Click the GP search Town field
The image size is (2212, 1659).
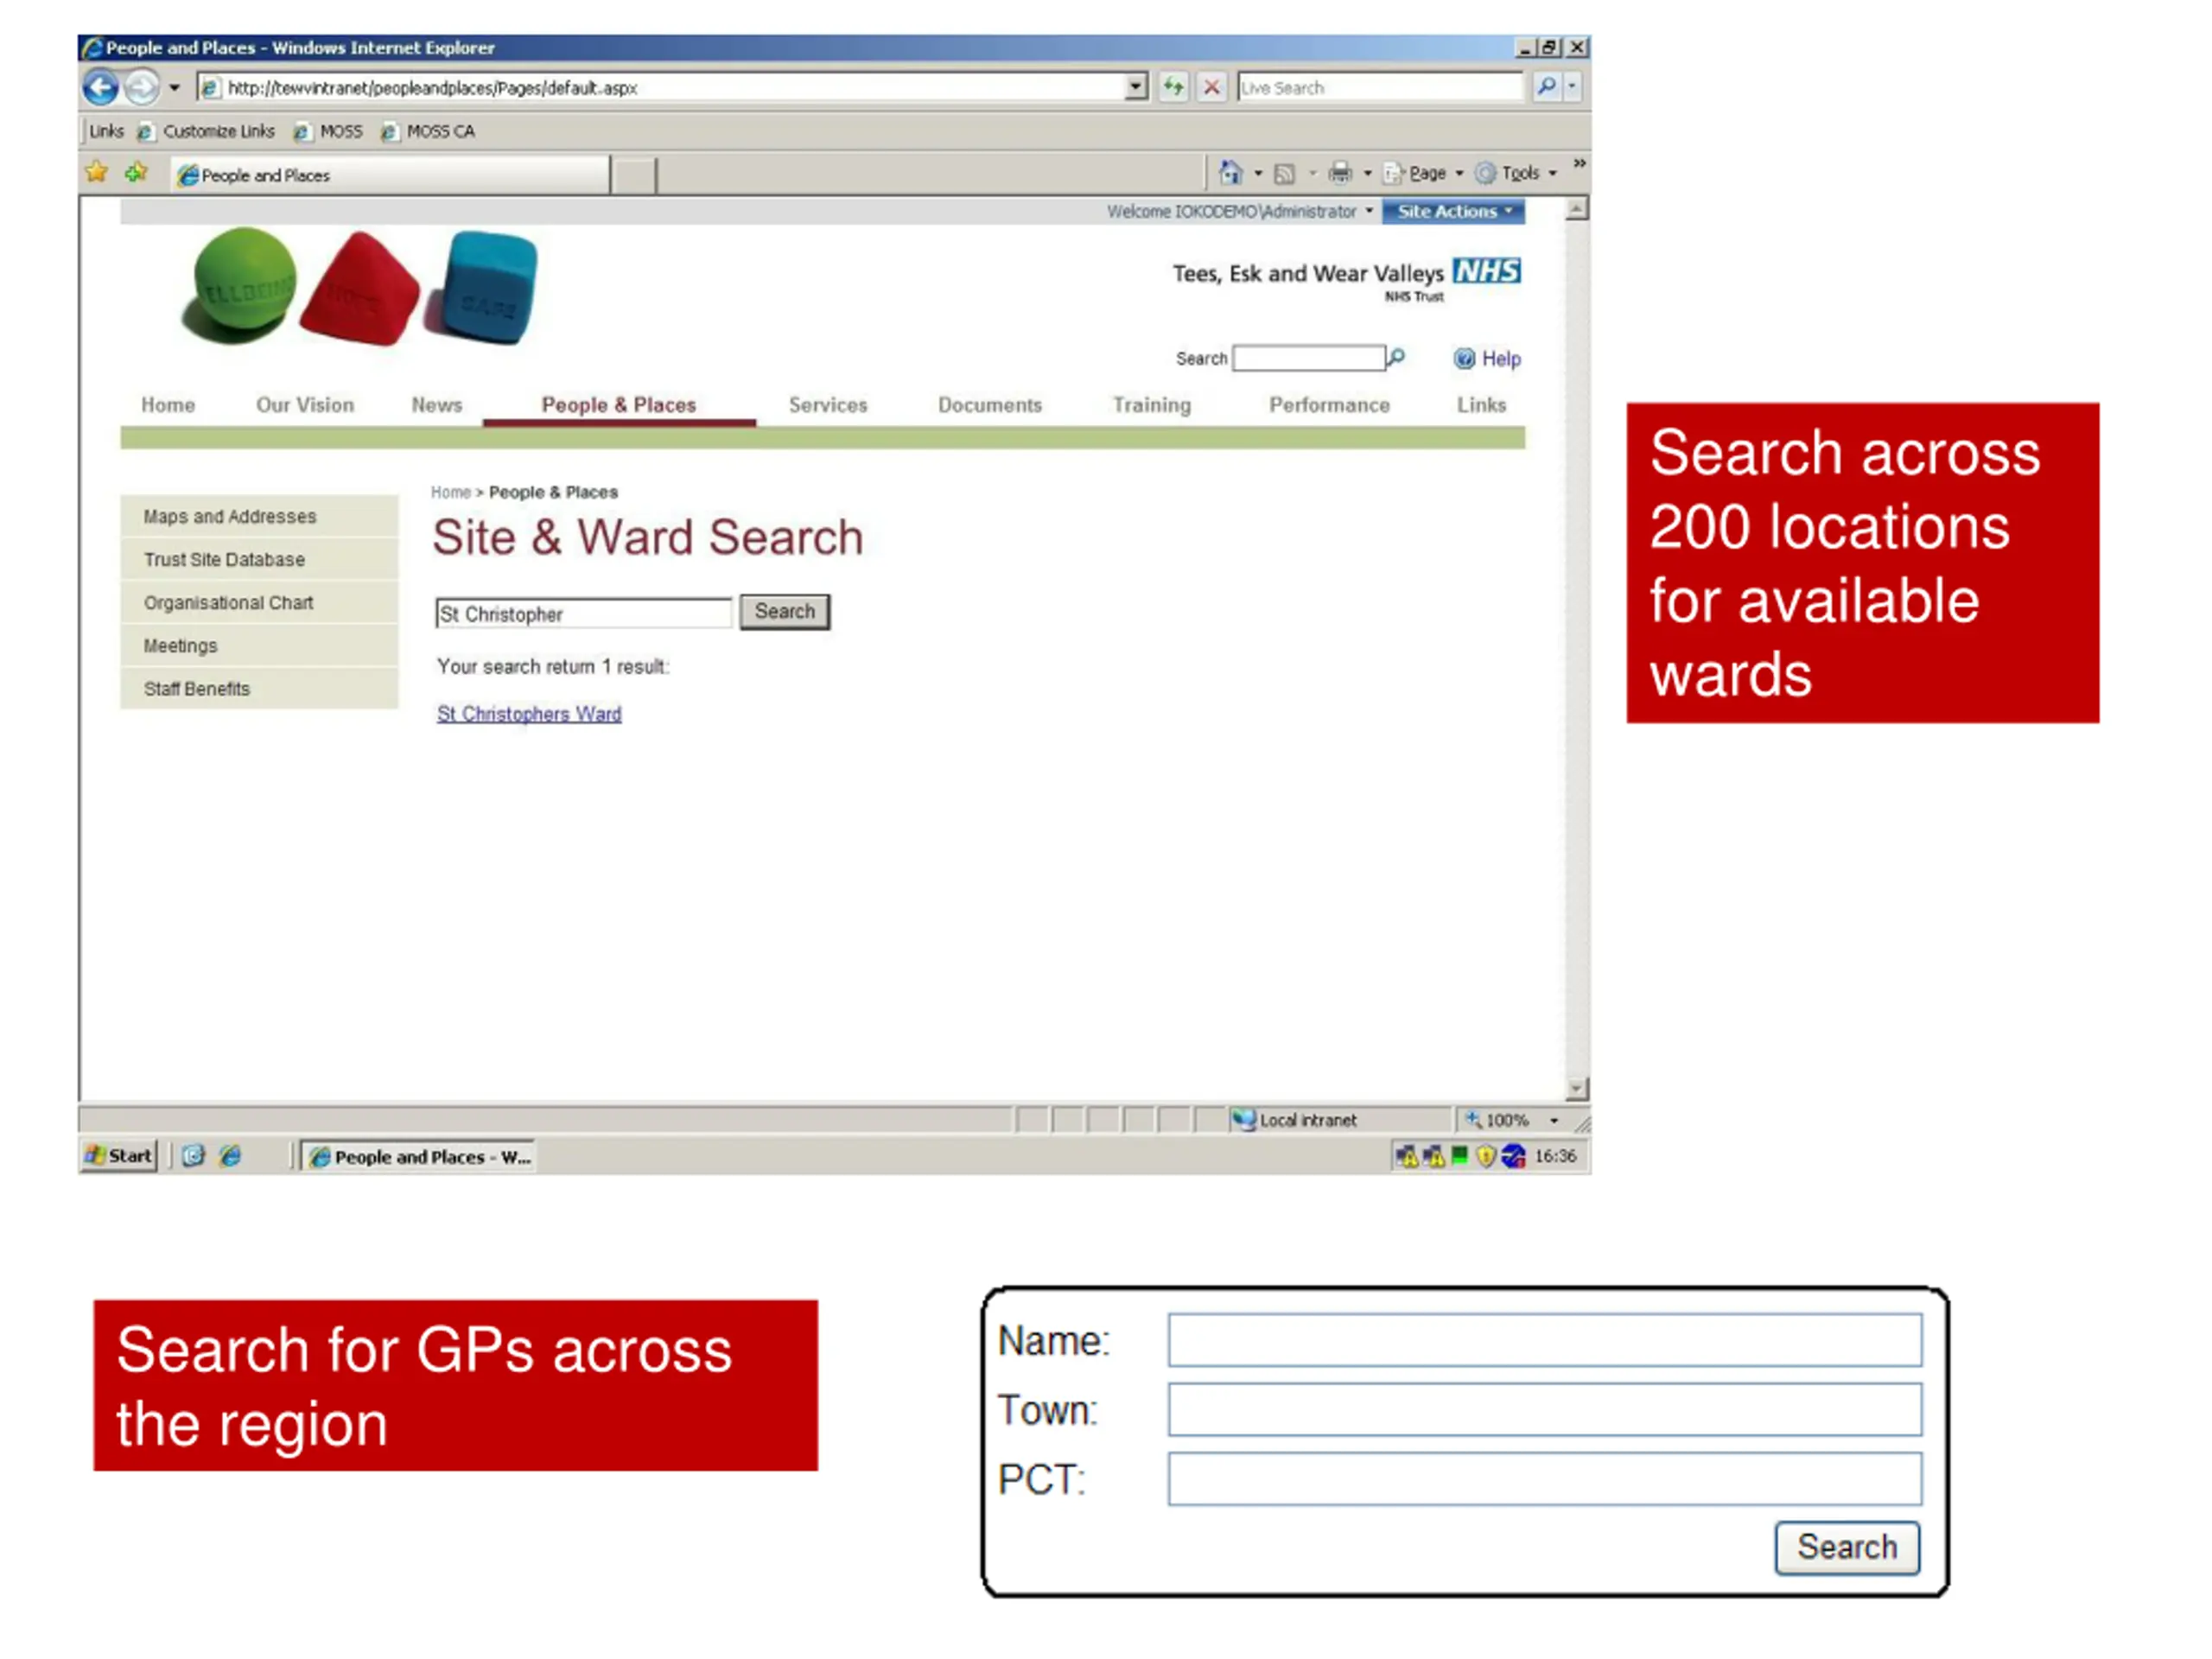[1544, 1409]
